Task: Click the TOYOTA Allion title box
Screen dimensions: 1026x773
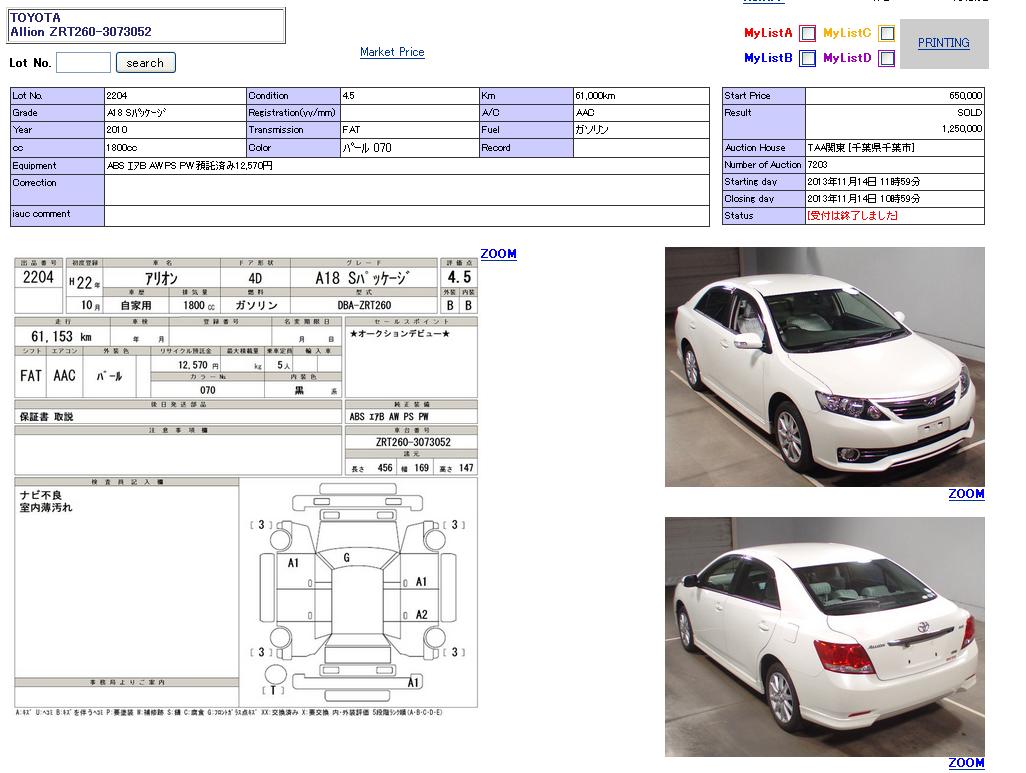Action: (x=146, y=25)
